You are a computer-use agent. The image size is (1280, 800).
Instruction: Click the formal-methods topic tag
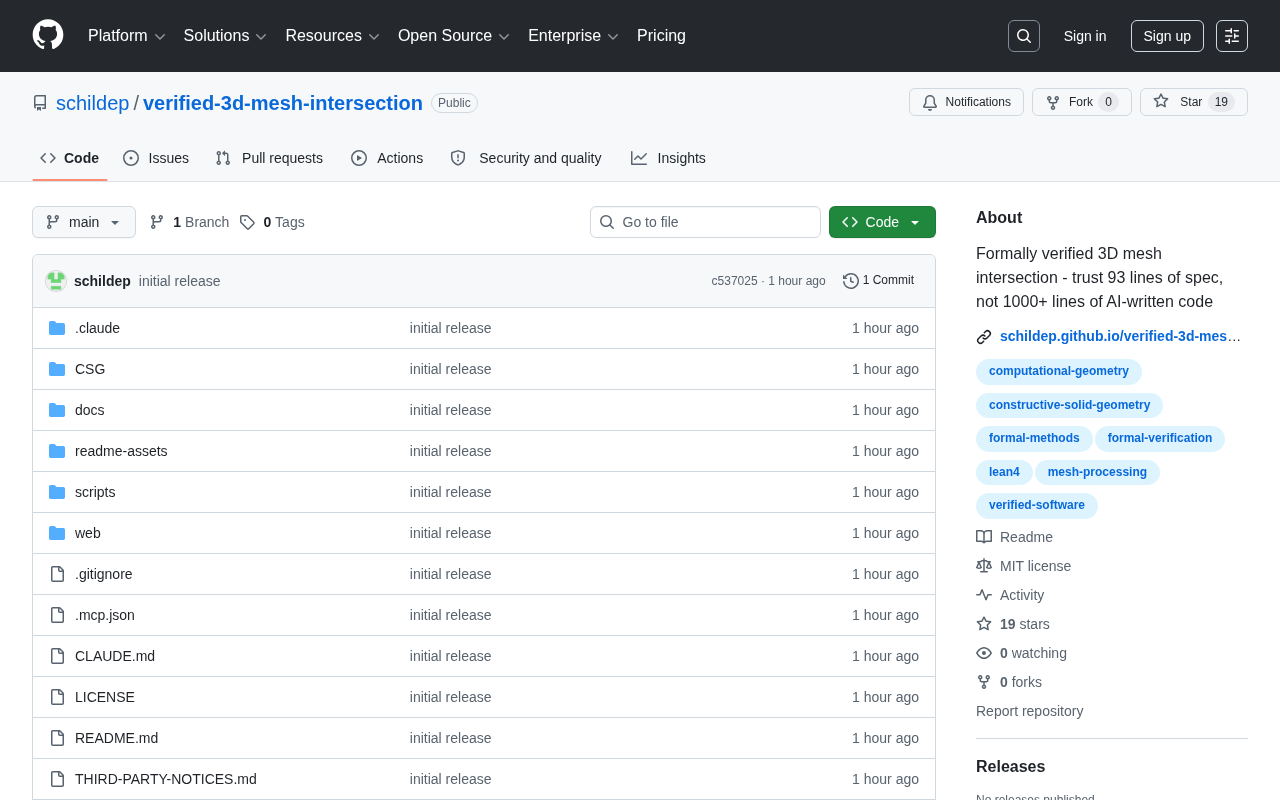tap(1034, 439)
